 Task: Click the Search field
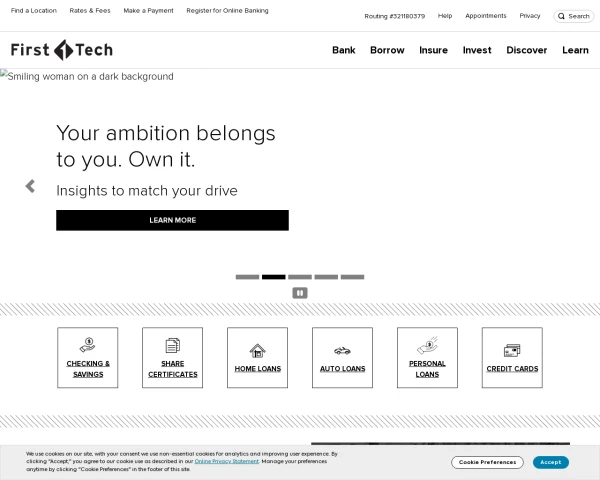click(574, 16)
